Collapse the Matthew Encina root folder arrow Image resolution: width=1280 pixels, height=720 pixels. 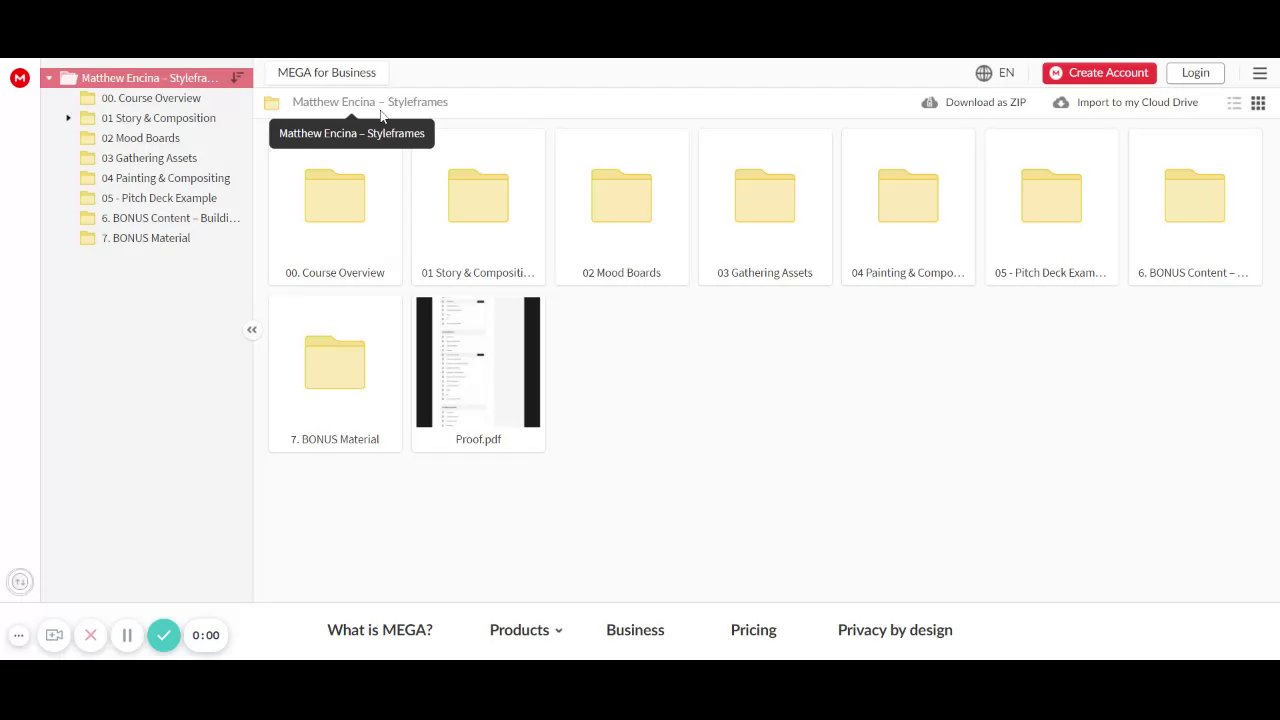(x=49, y=78)
